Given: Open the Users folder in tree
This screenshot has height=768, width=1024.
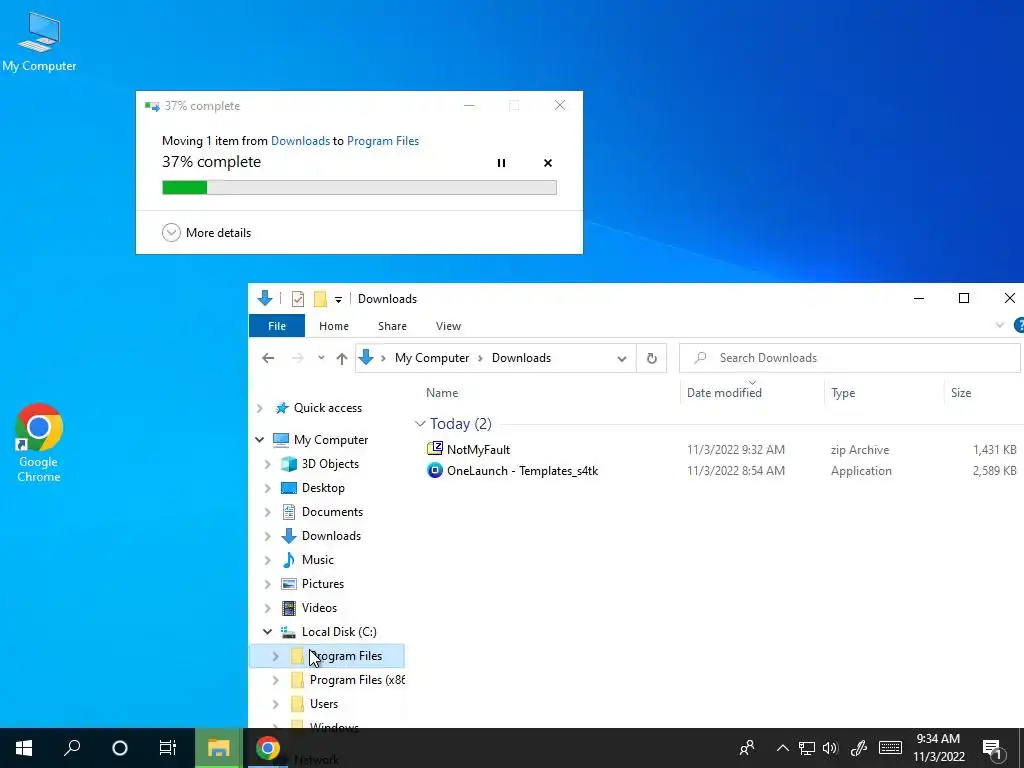Looking at the screenshot, I should [x=324, y=704].
